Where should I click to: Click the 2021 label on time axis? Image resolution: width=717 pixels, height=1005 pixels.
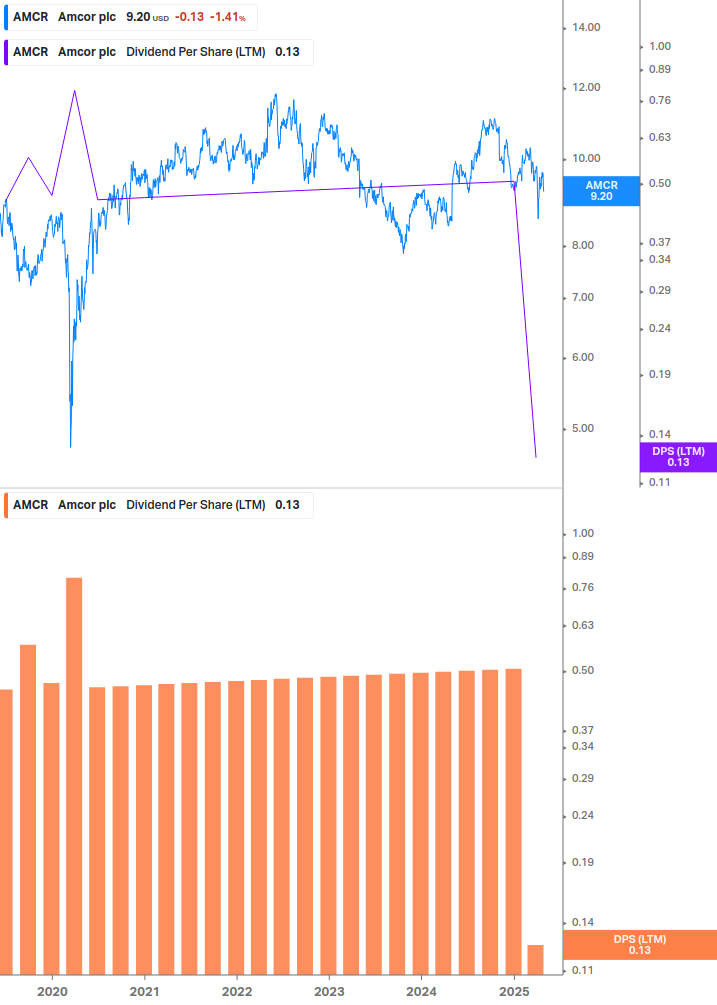(x=145, y=992)
